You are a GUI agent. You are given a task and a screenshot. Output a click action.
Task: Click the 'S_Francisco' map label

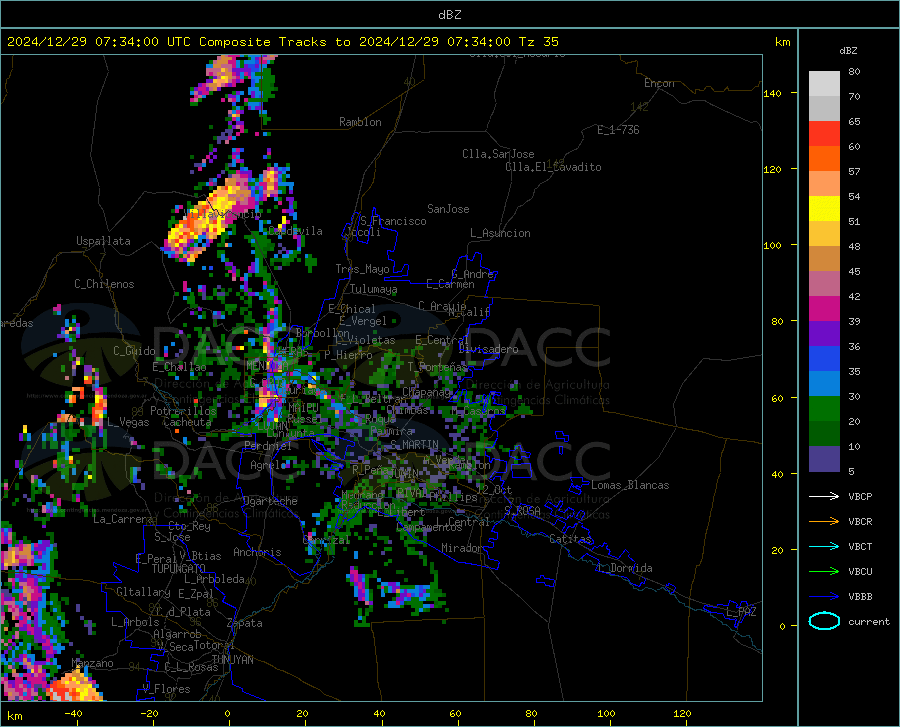tap(393, 221)
